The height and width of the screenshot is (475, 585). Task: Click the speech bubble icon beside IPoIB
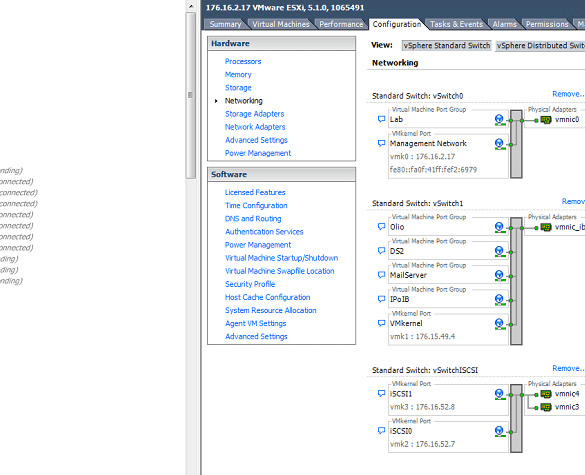pyautogui.click(x=381, y=299)
